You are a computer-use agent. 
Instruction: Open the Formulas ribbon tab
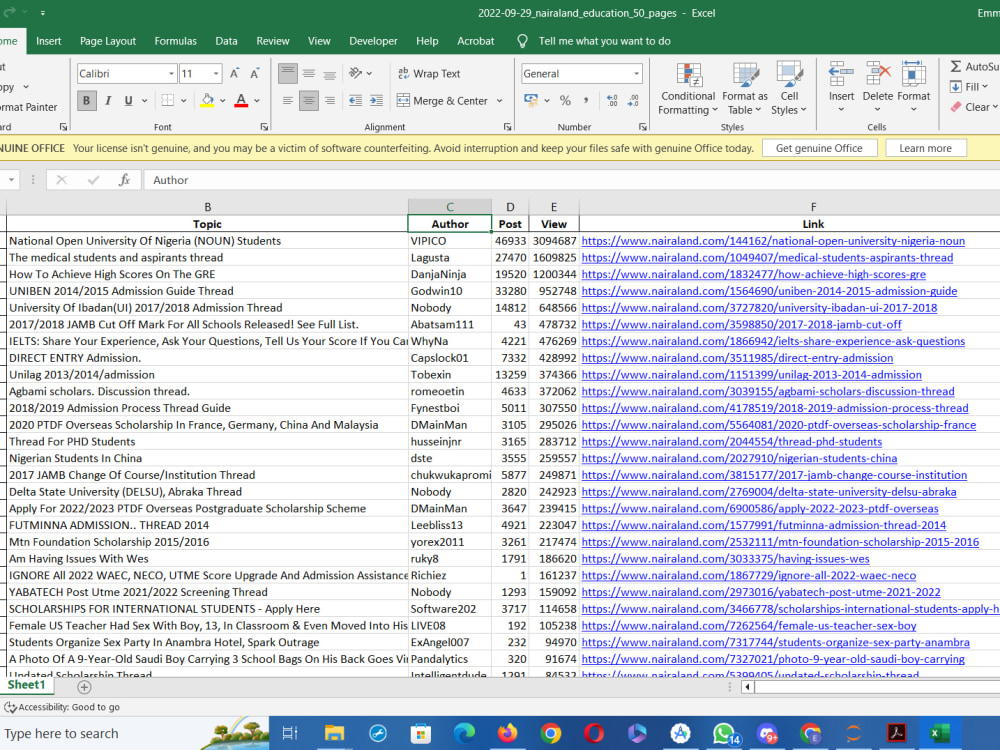[x=175, y=41]
